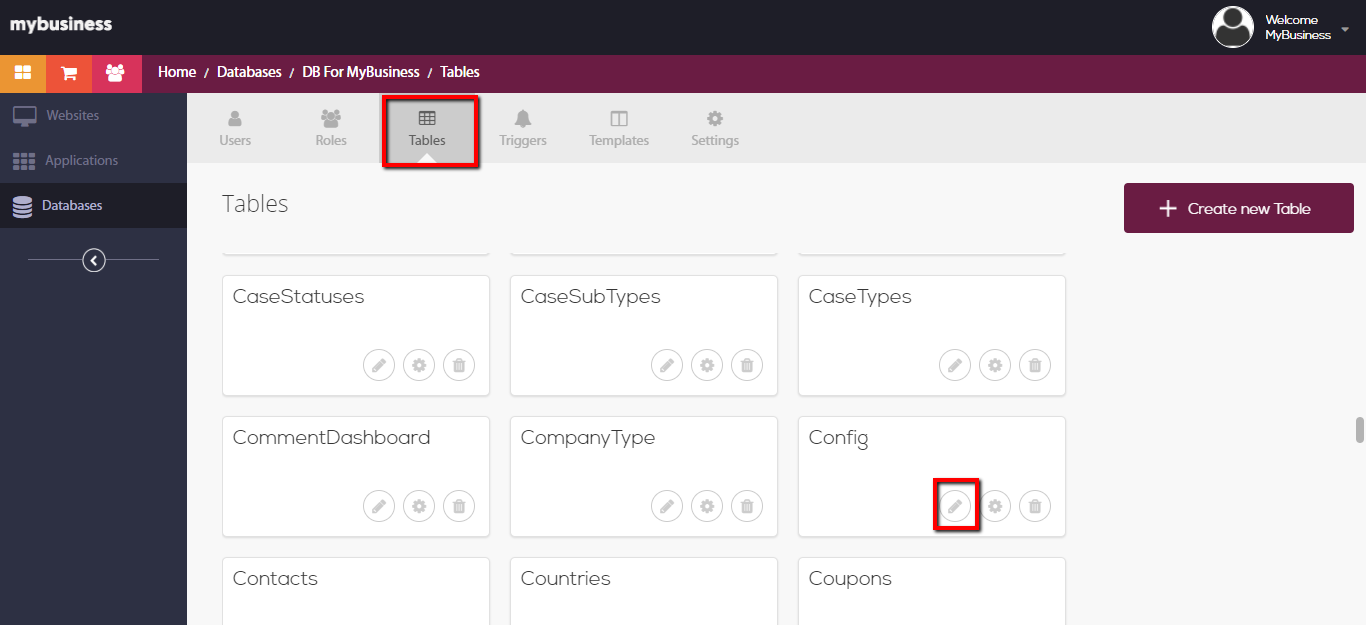Image resolution: width=1366 pixels, height=625 pixels.
Task: Switch to the Roles tab
Action: coord(331,128)
